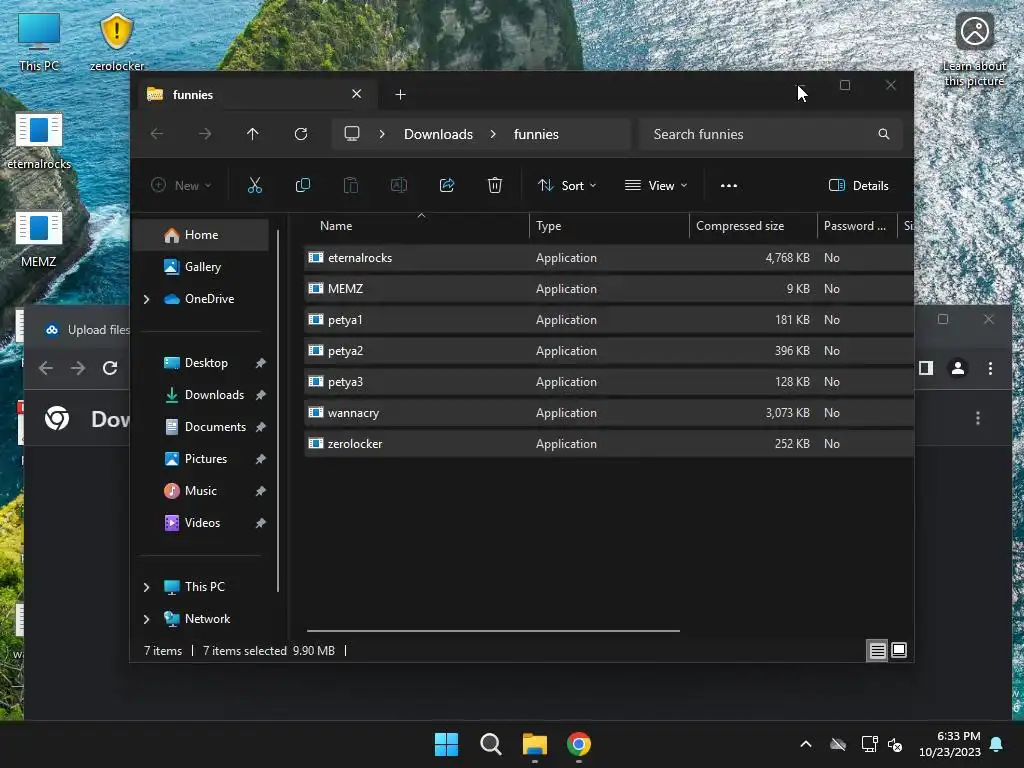Click the Delete trash can icon
Image resolution: width=1024 pixels, height=768 pixels.
click(495, 185)
